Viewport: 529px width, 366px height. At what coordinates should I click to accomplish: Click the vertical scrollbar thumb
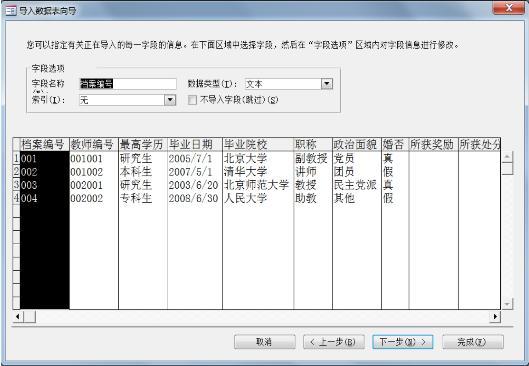tap(507, 168)
